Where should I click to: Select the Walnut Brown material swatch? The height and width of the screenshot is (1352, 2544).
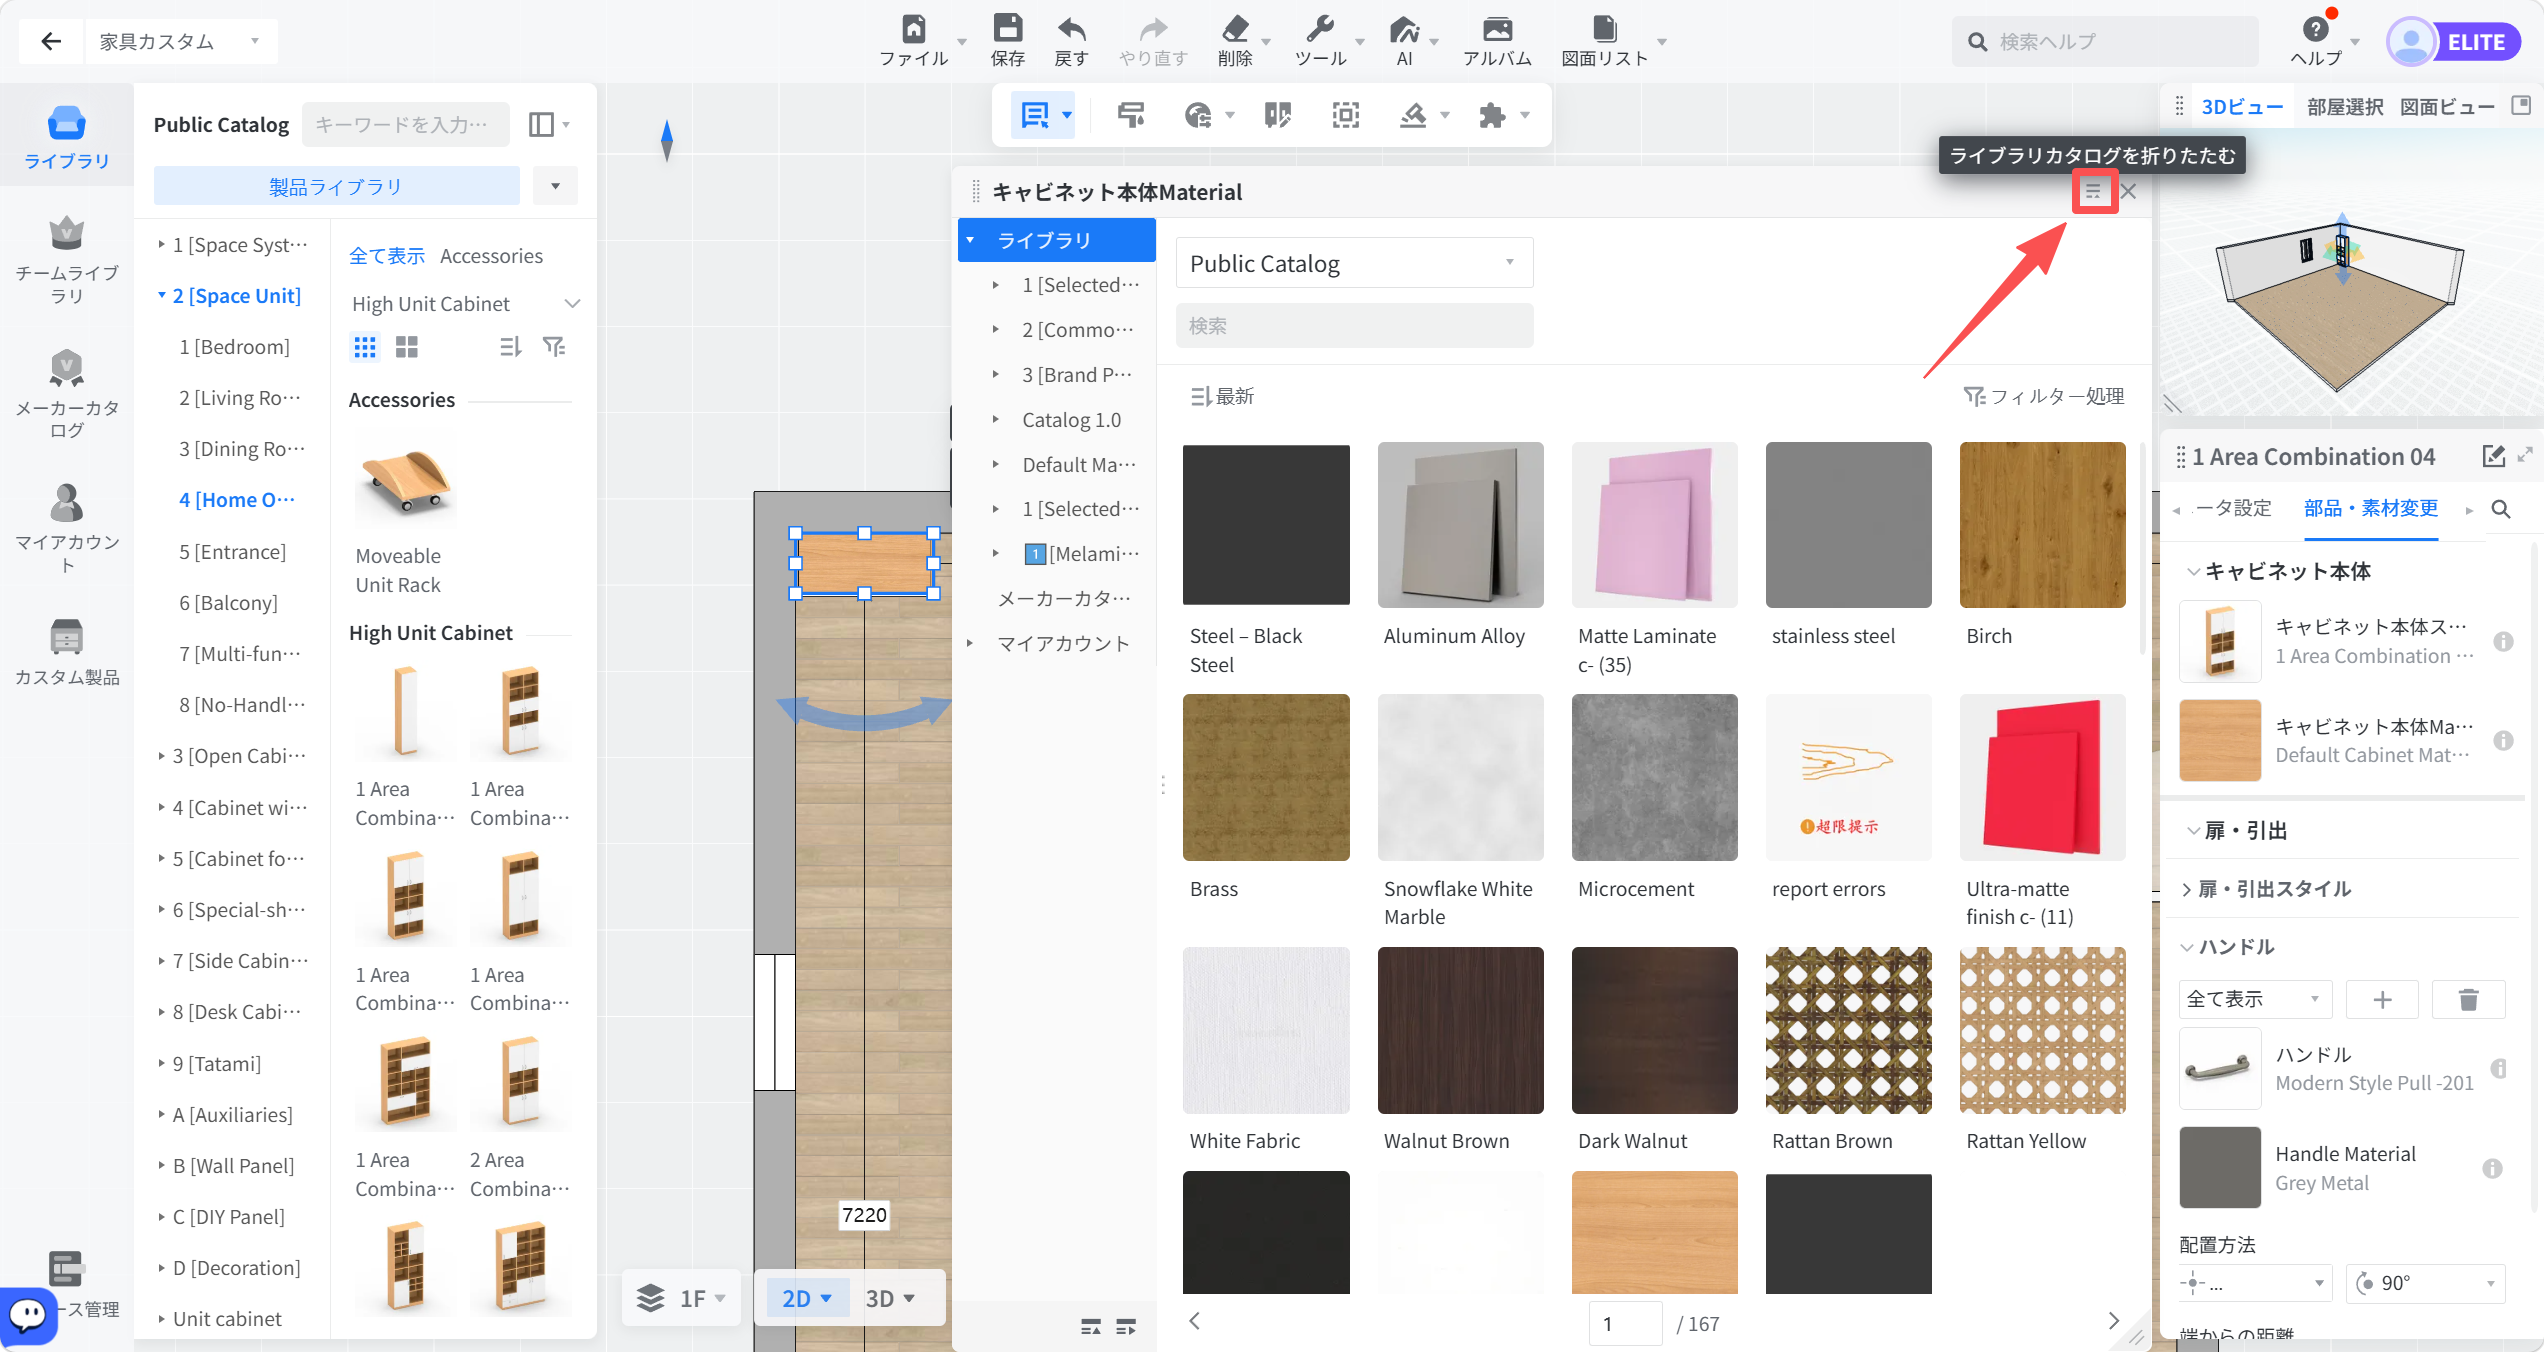coord(1460,1030)
